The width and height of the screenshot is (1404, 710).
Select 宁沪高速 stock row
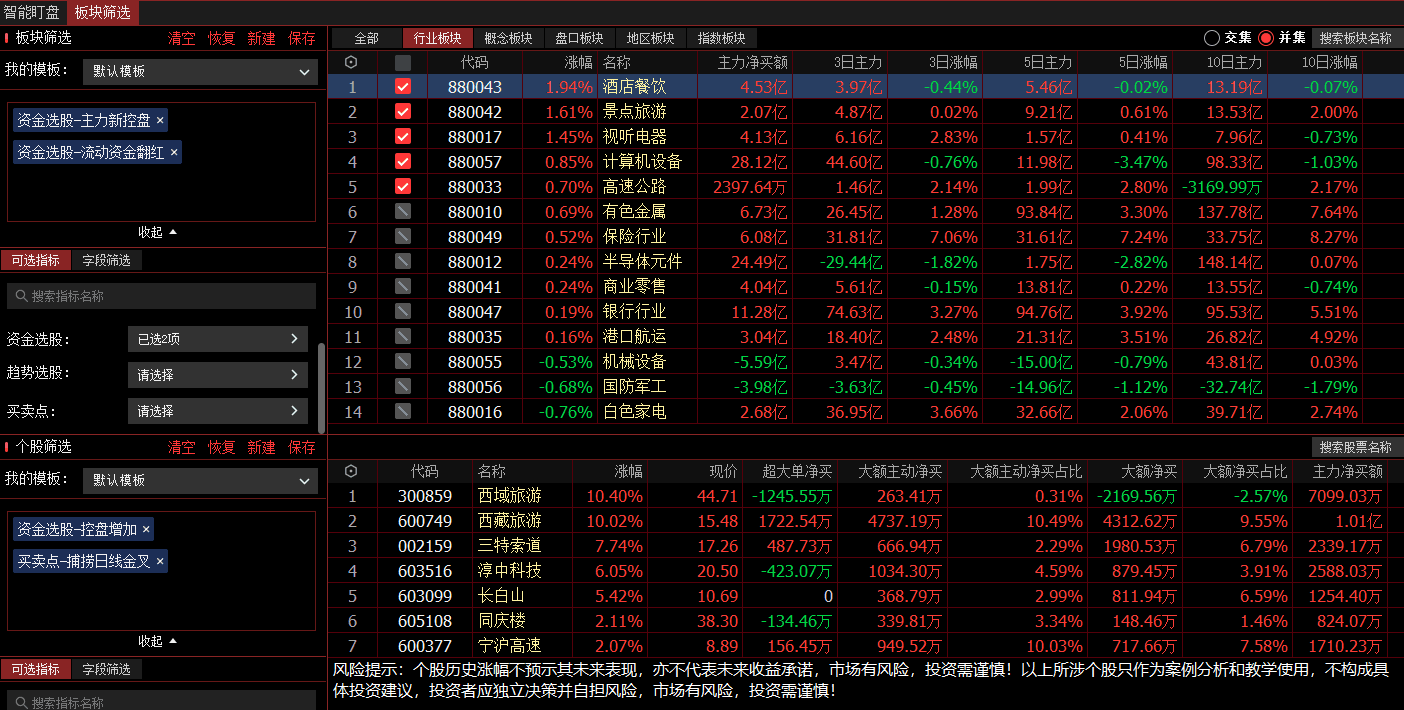point(865,646)
